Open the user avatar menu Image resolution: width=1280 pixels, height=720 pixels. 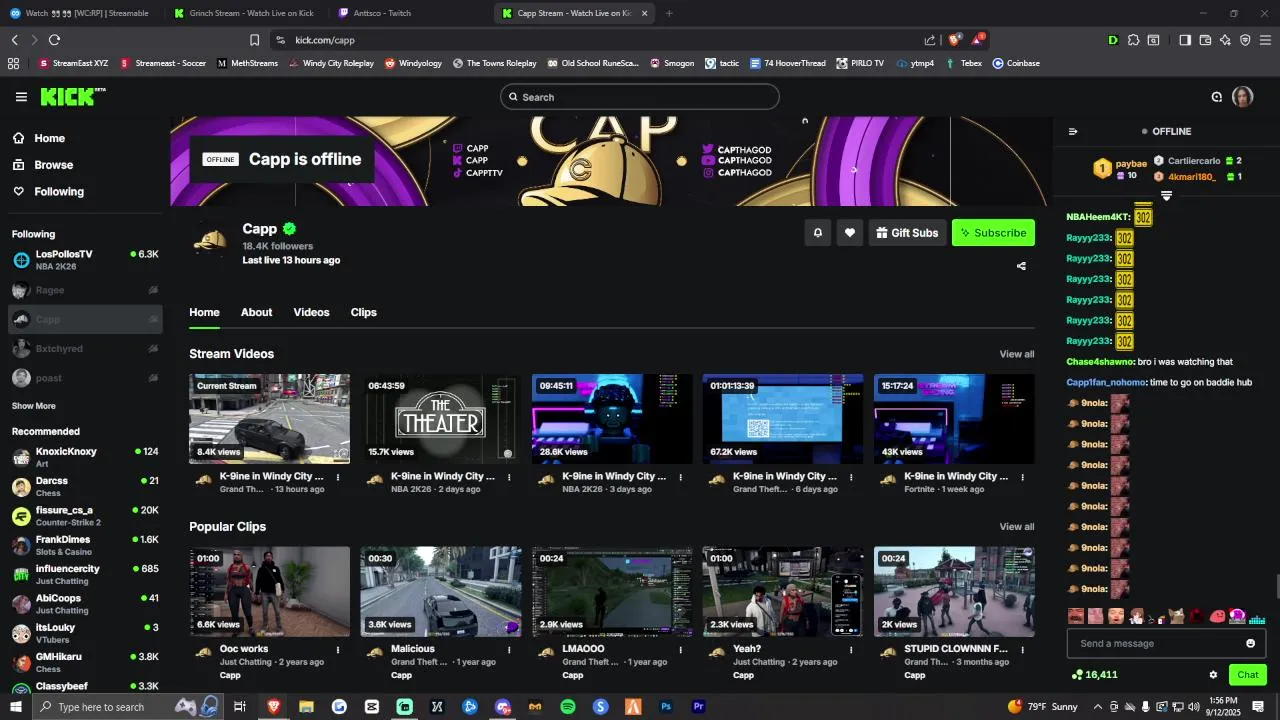(x=1242, y=97)
